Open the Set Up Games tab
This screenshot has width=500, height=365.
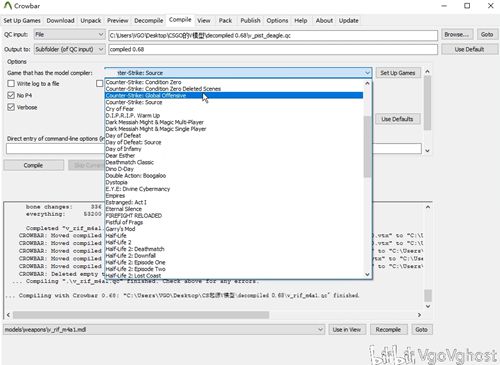[22, 21]
